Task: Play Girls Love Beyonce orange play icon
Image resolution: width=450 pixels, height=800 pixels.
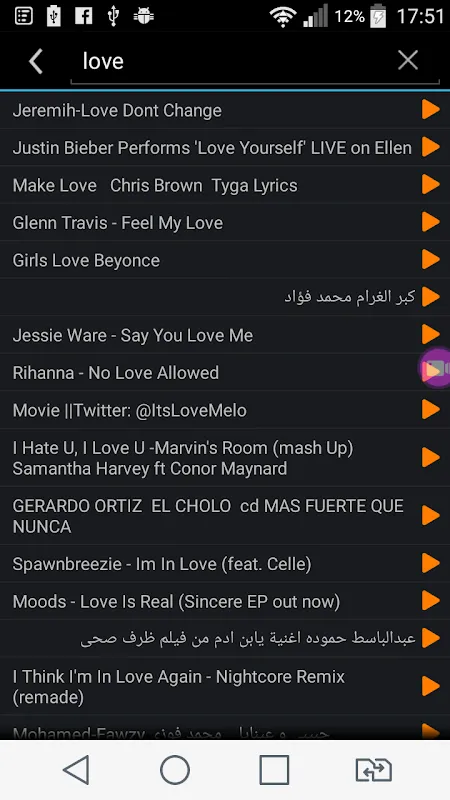Action: tap(431, 260)
